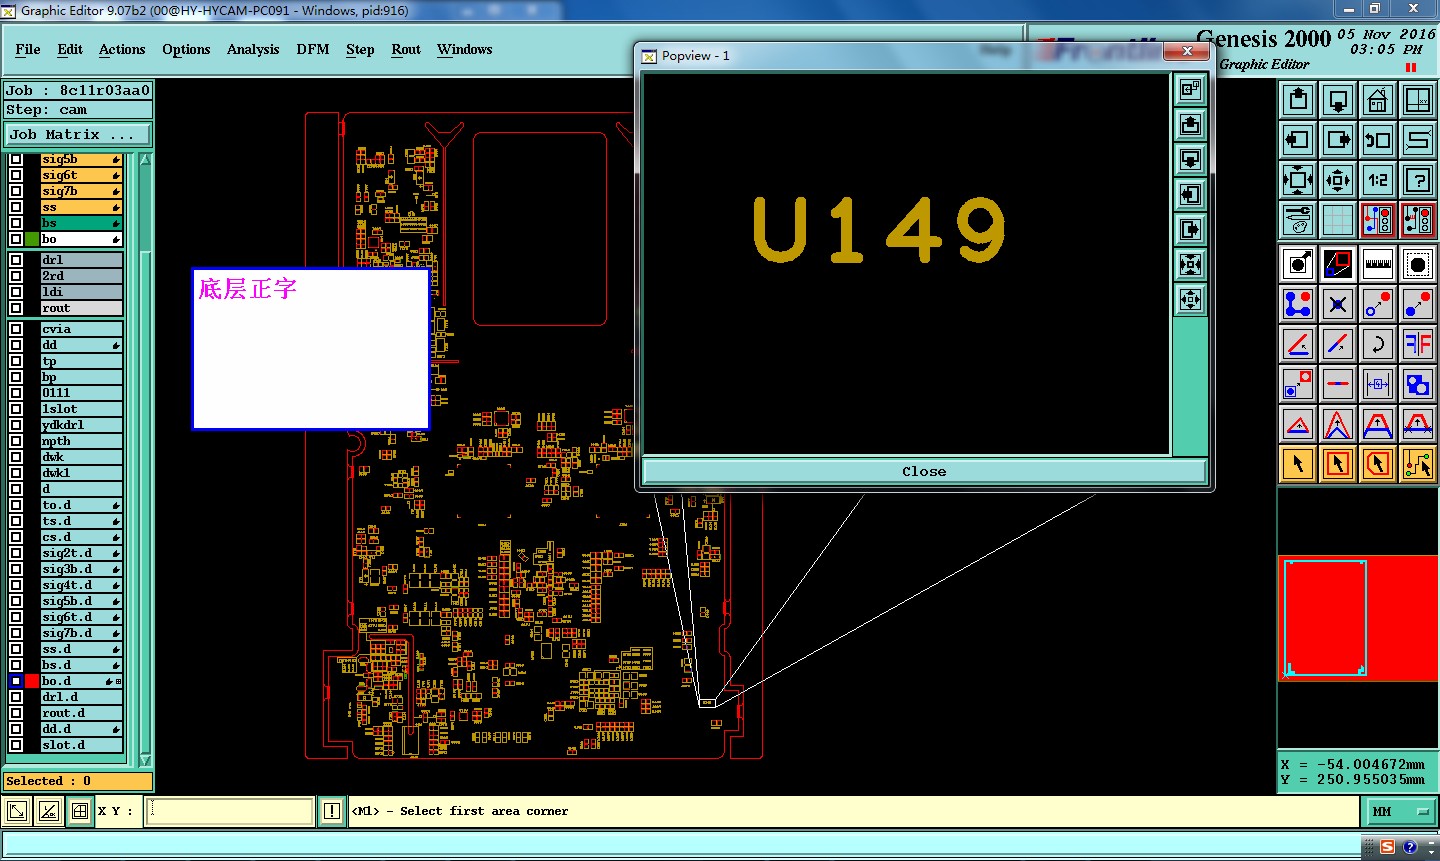Click Popview topmost window-link icon

(1190, 89)
